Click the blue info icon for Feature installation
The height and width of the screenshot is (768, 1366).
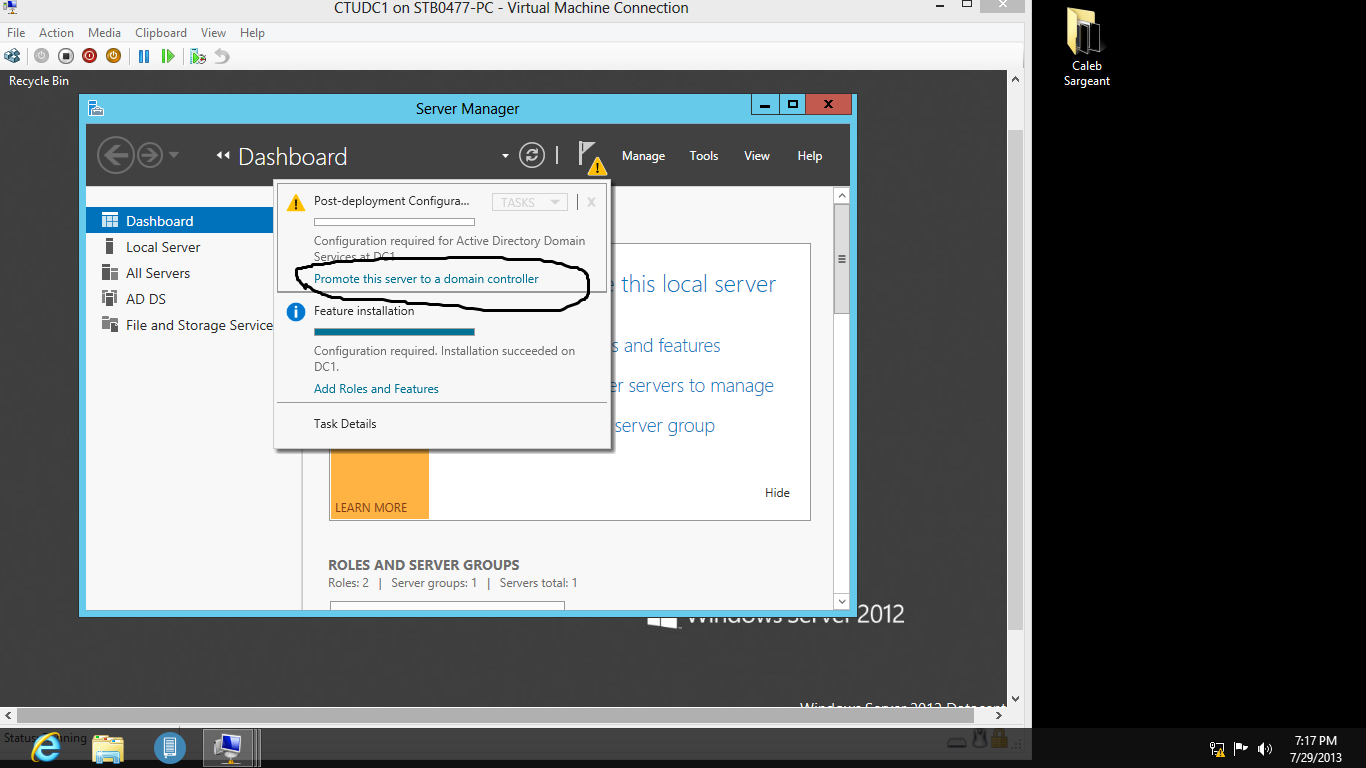point(296,312)
